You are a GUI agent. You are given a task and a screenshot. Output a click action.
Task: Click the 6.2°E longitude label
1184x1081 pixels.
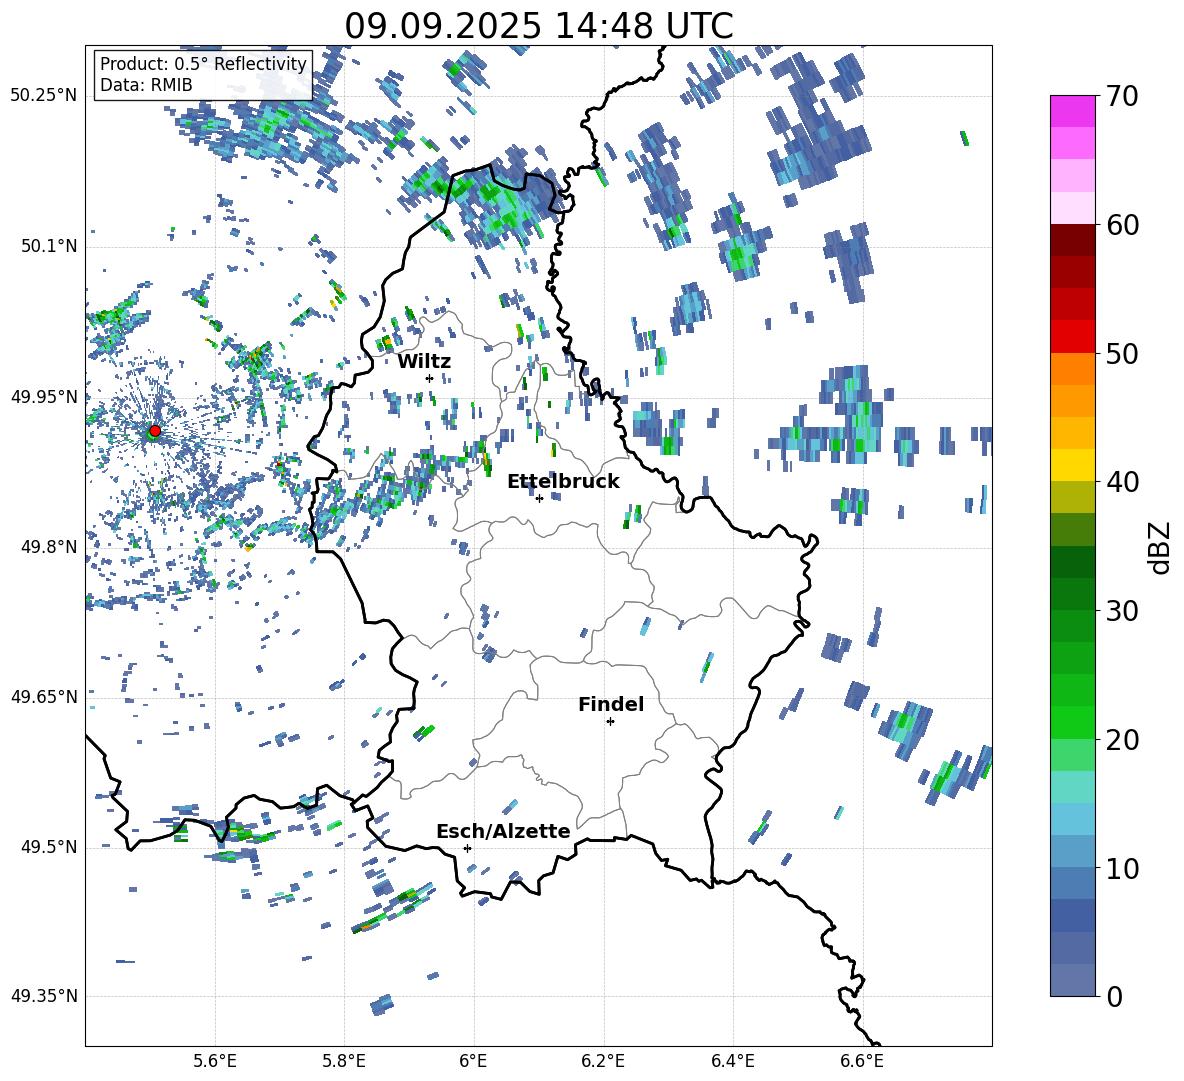click(603, 1061)
